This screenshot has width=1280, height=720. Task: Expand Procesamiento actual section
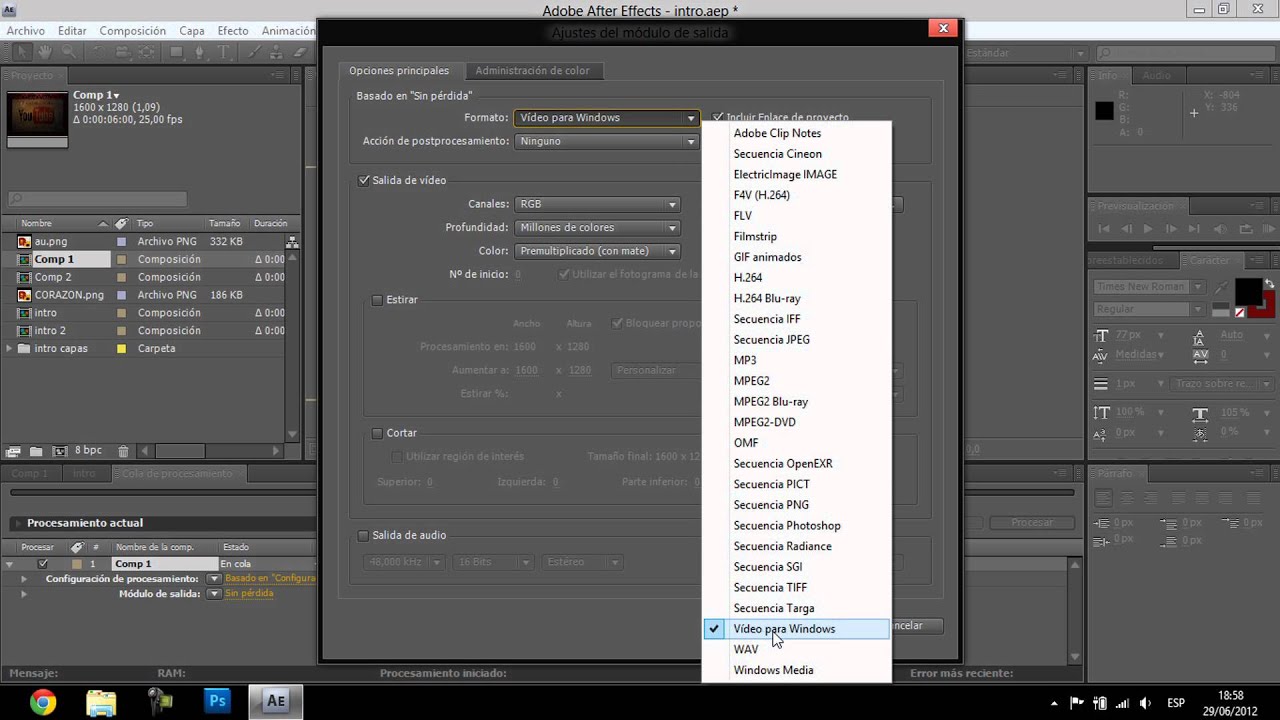click(x=16, y=523)
